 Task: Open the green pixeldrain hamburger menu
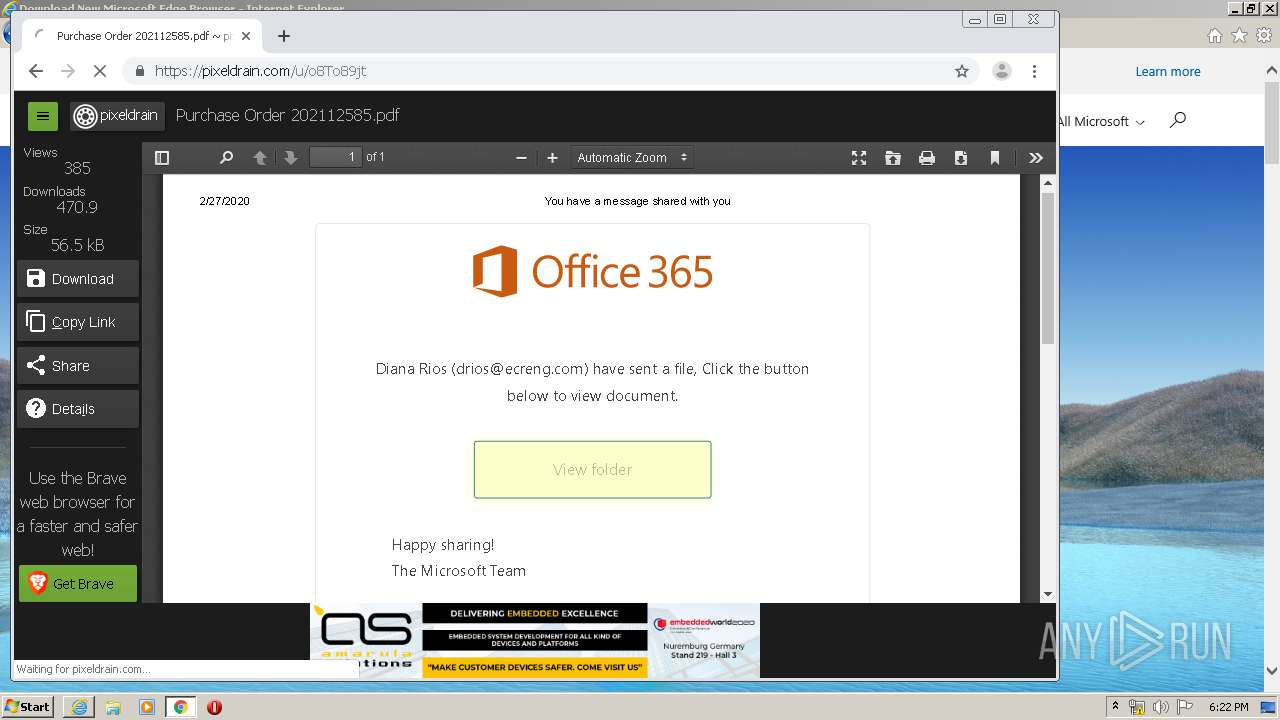[x=42, y=116]
